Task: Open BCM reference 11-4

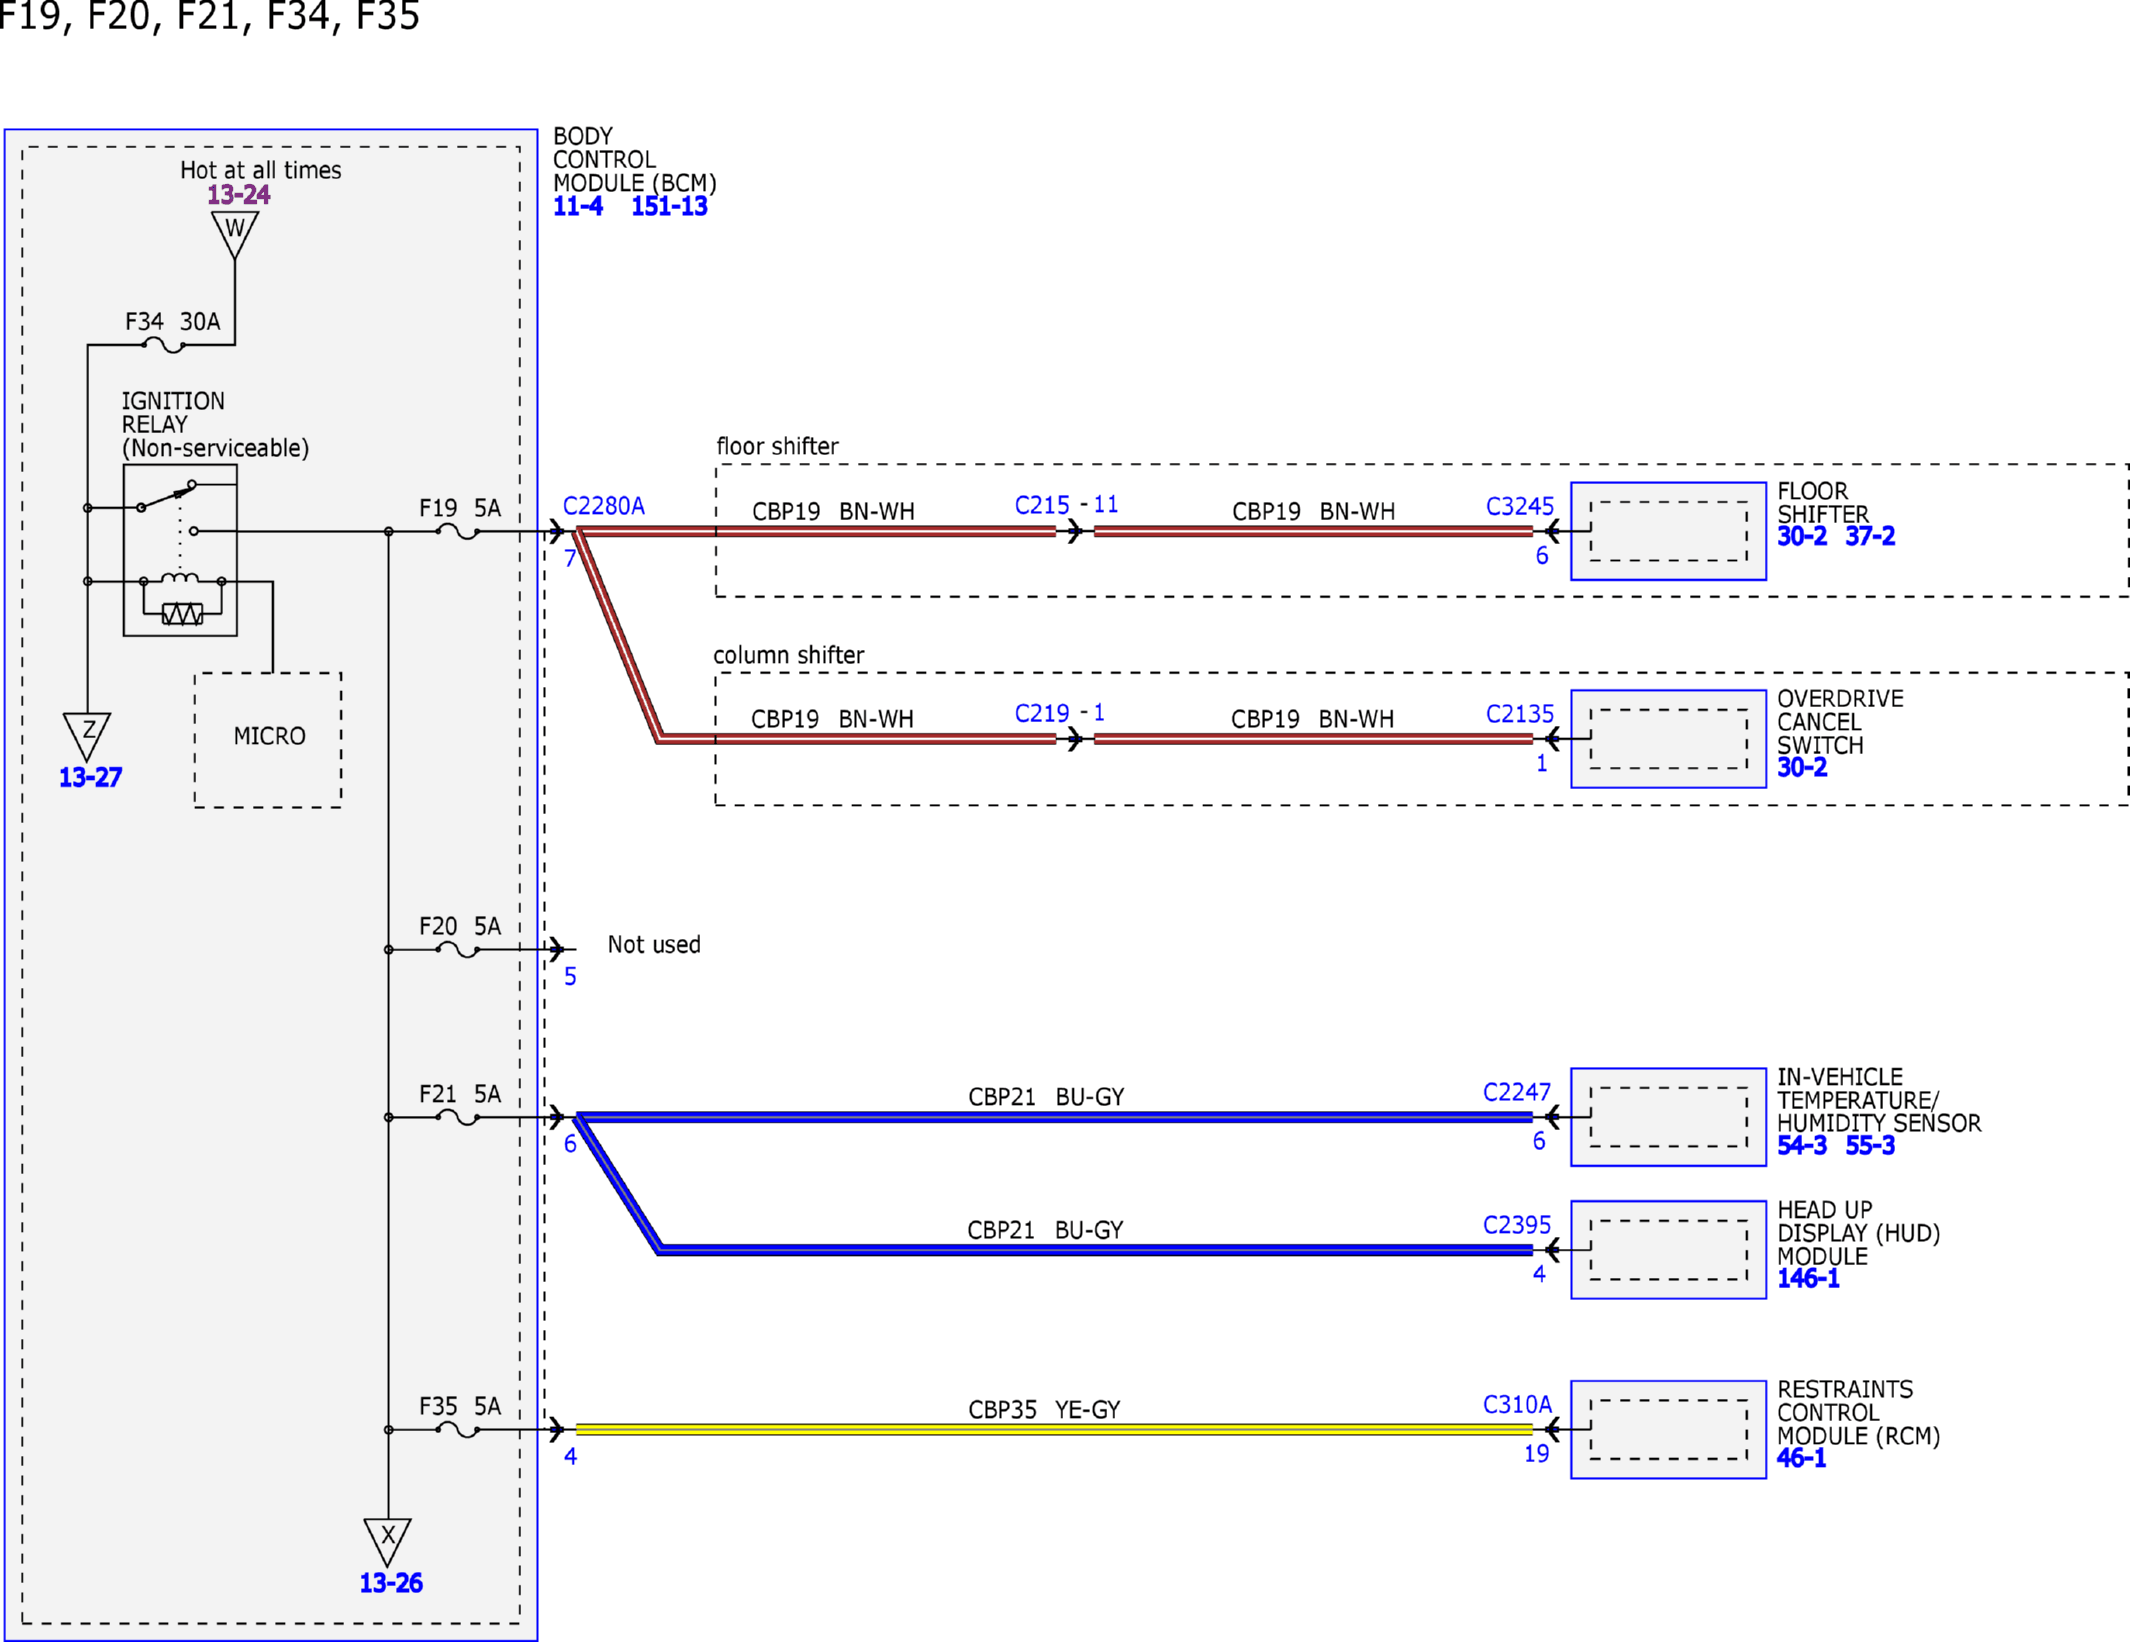Action: (578, 207)
